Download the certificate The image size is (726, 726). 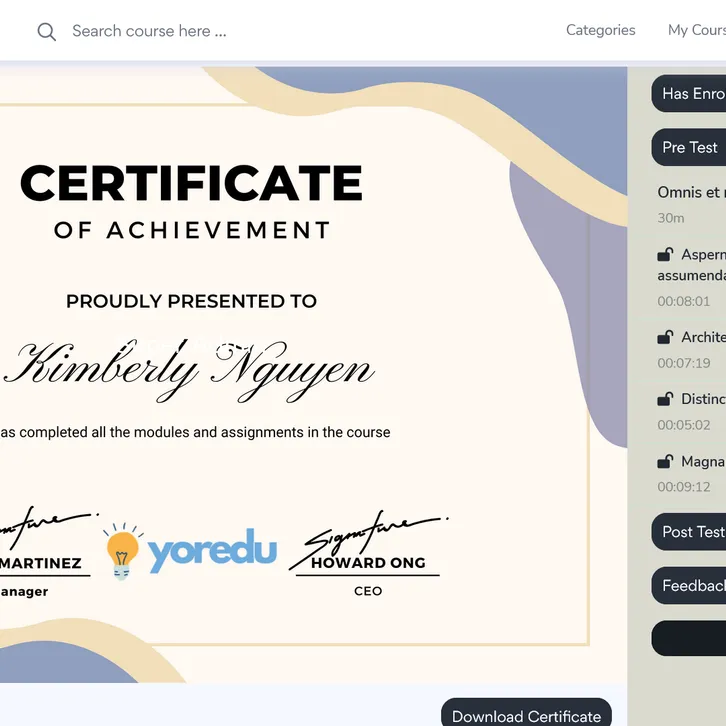[x=526, y=715]
